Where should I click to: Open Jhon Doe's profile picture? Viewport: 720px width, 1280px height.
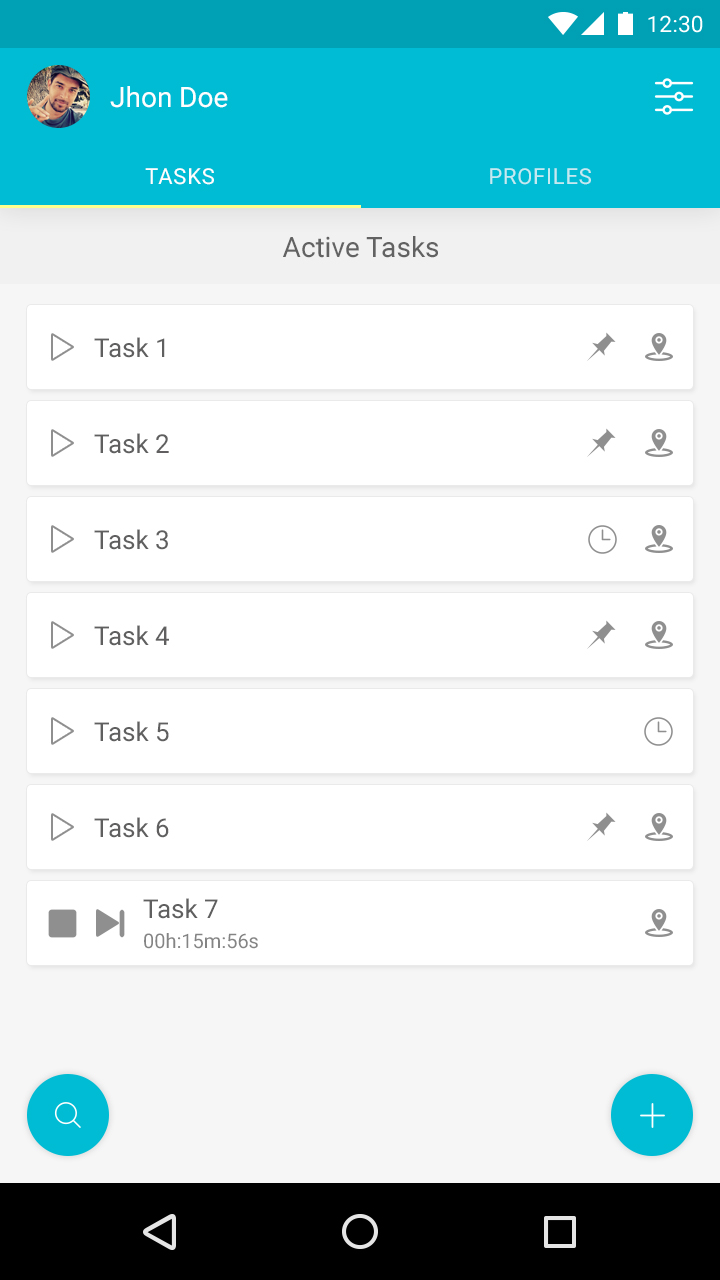coord(59,97)
